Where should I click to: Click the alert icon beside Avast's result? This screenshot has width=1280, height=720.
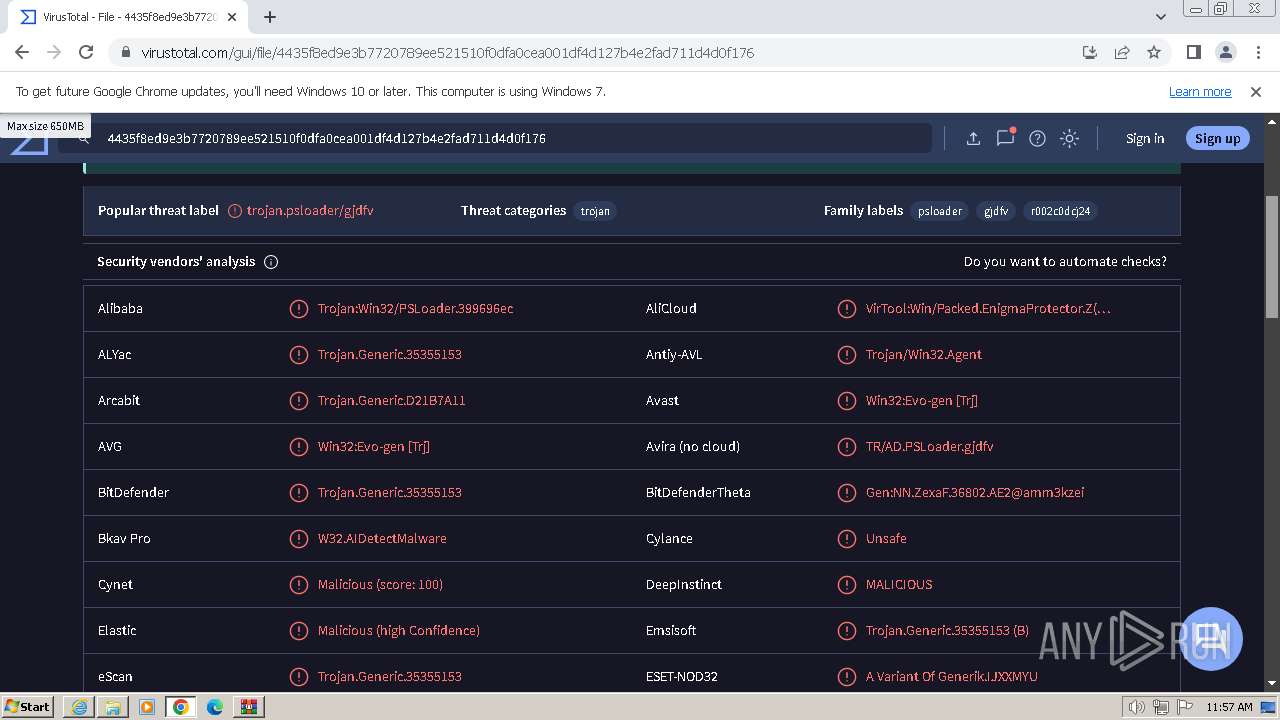click(x=846, y=400)
